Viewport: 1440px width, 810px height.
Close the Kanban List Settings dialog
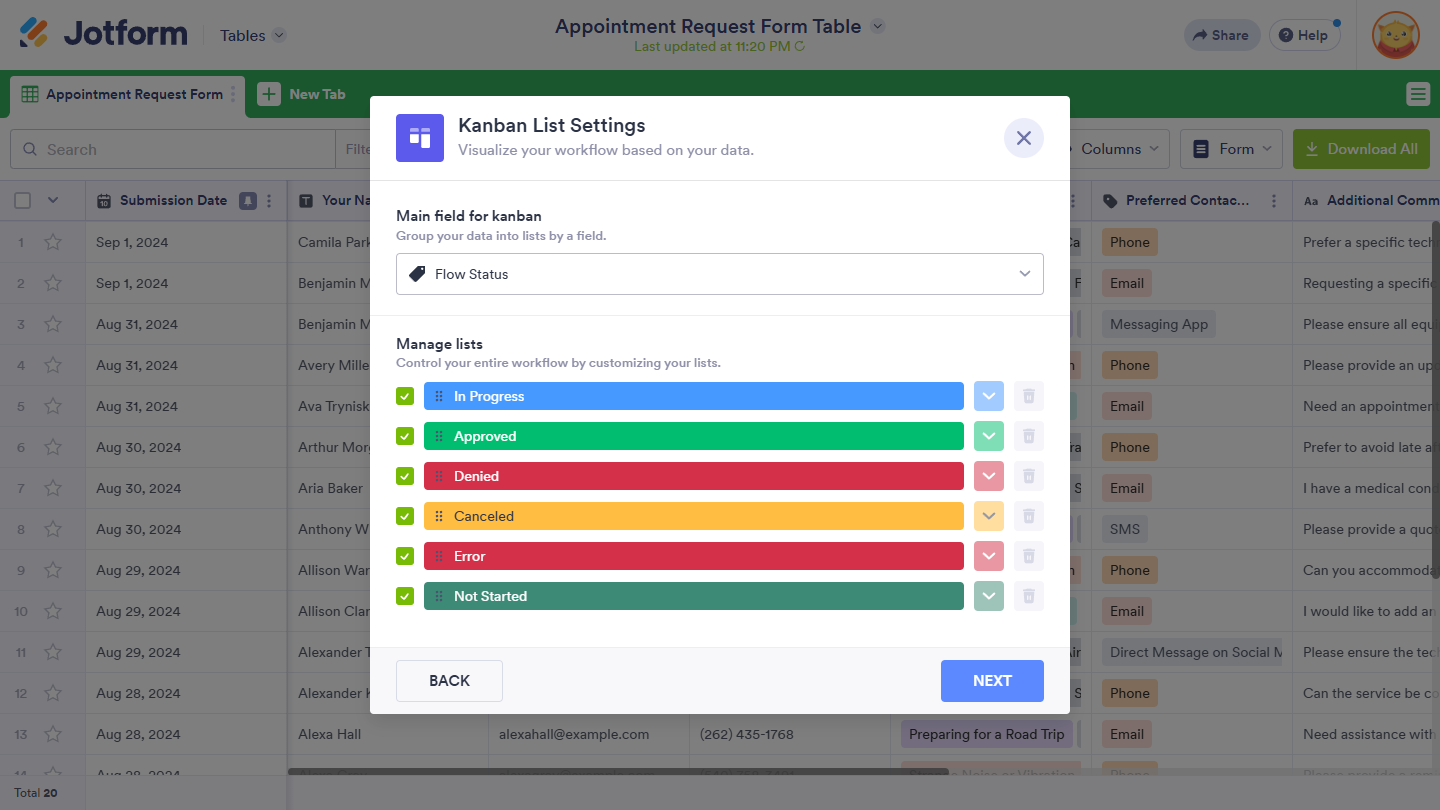coord(1023,138)
